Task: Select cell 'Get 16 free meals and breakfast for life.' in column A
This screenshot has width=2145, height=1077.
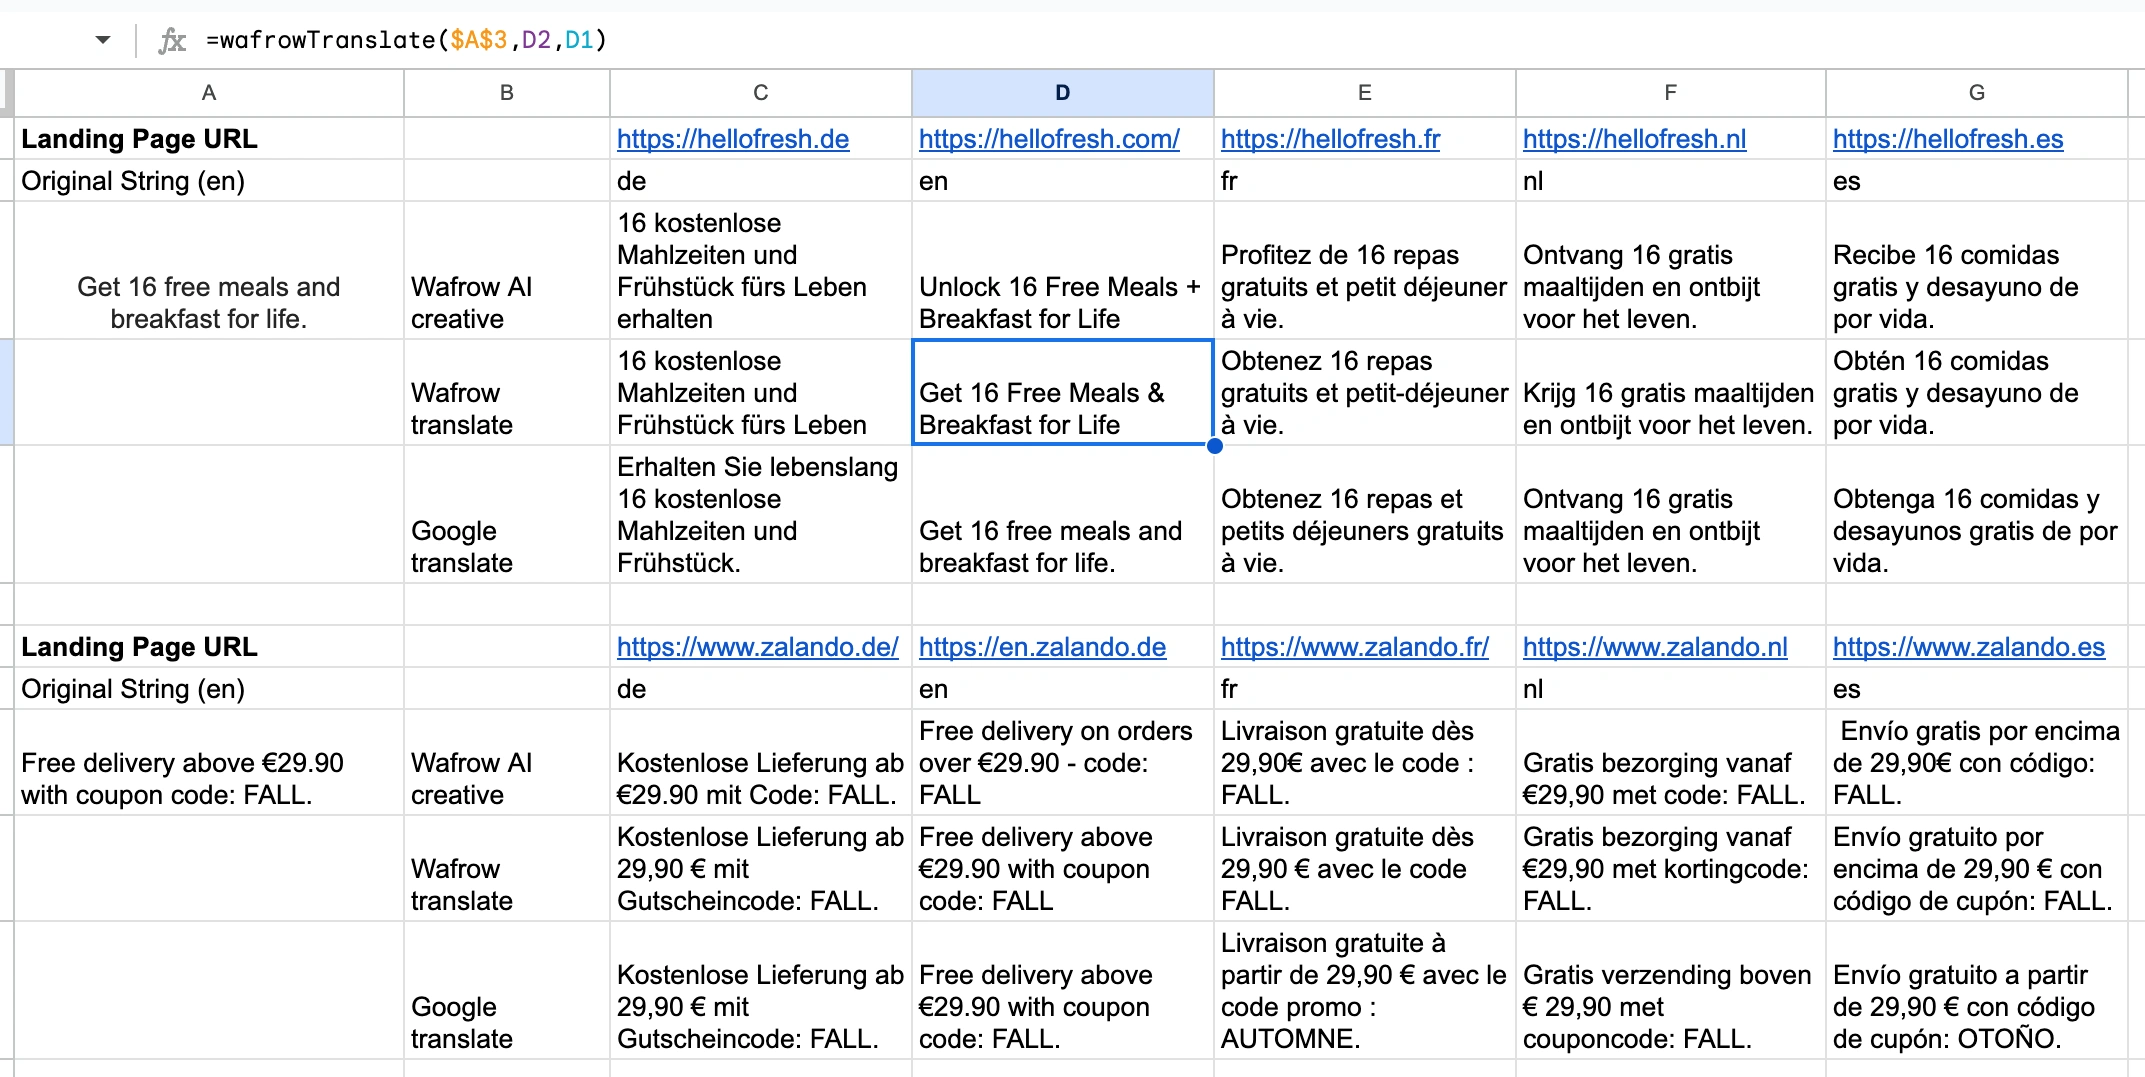Action: (209, 270)
